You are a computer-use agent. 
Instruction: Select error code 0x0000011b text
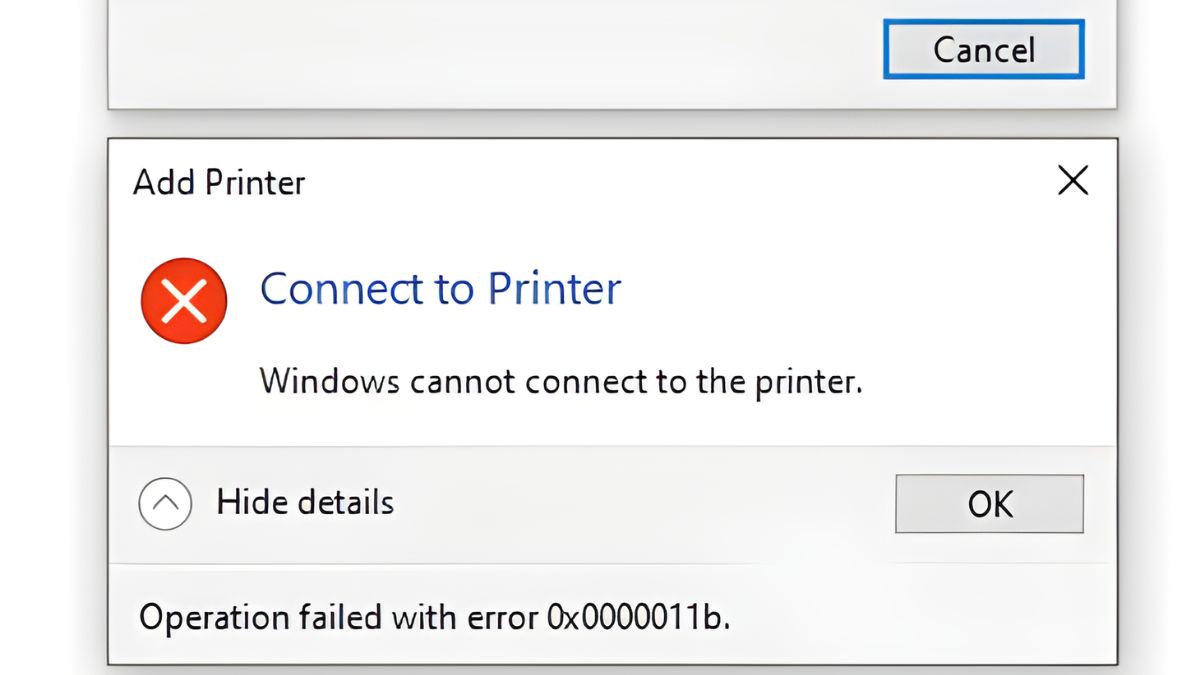638,617
